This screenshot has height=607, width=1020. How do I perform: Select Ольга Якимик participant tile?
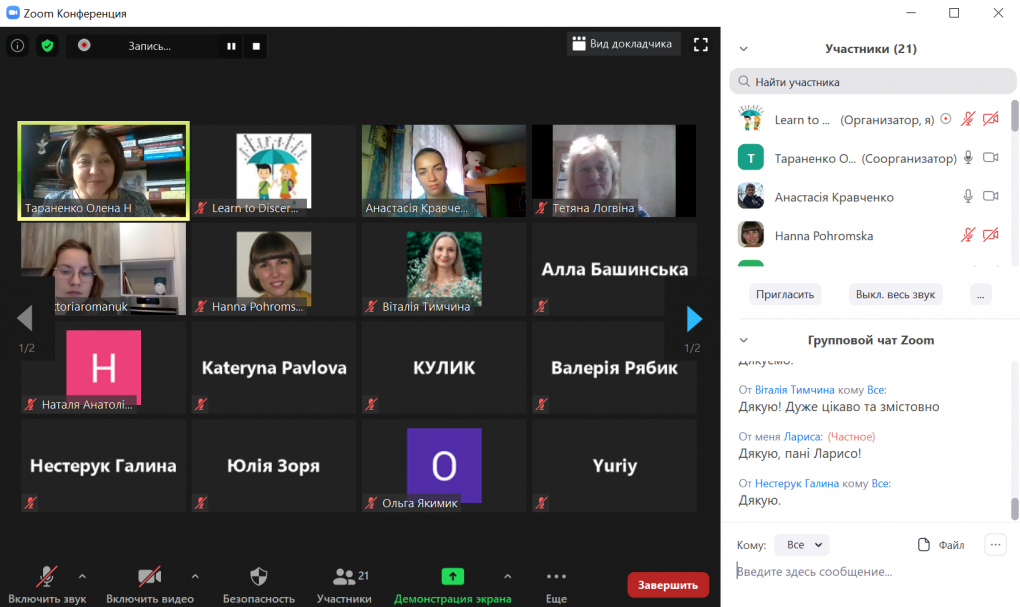444,465
